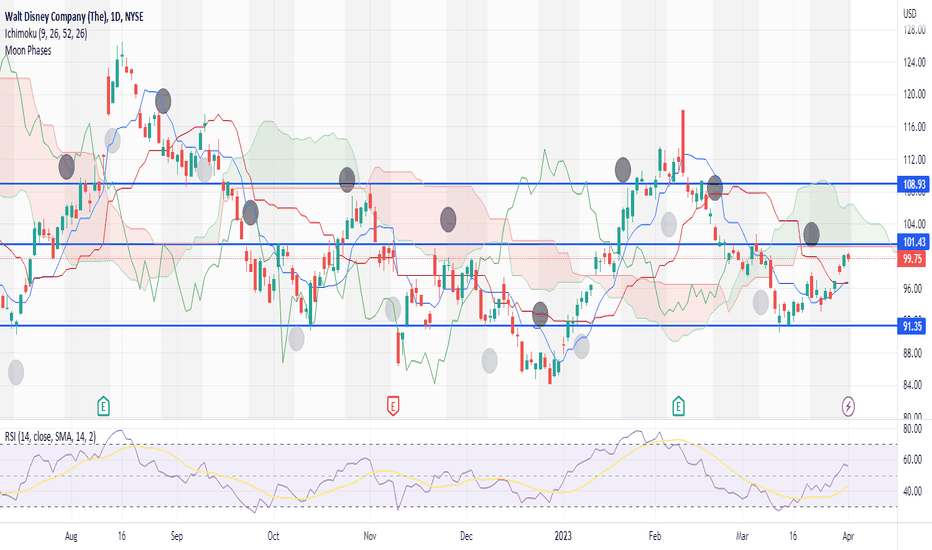Click the RSI 40.00 scale value

pyautogui.click(x=912, y=491)
